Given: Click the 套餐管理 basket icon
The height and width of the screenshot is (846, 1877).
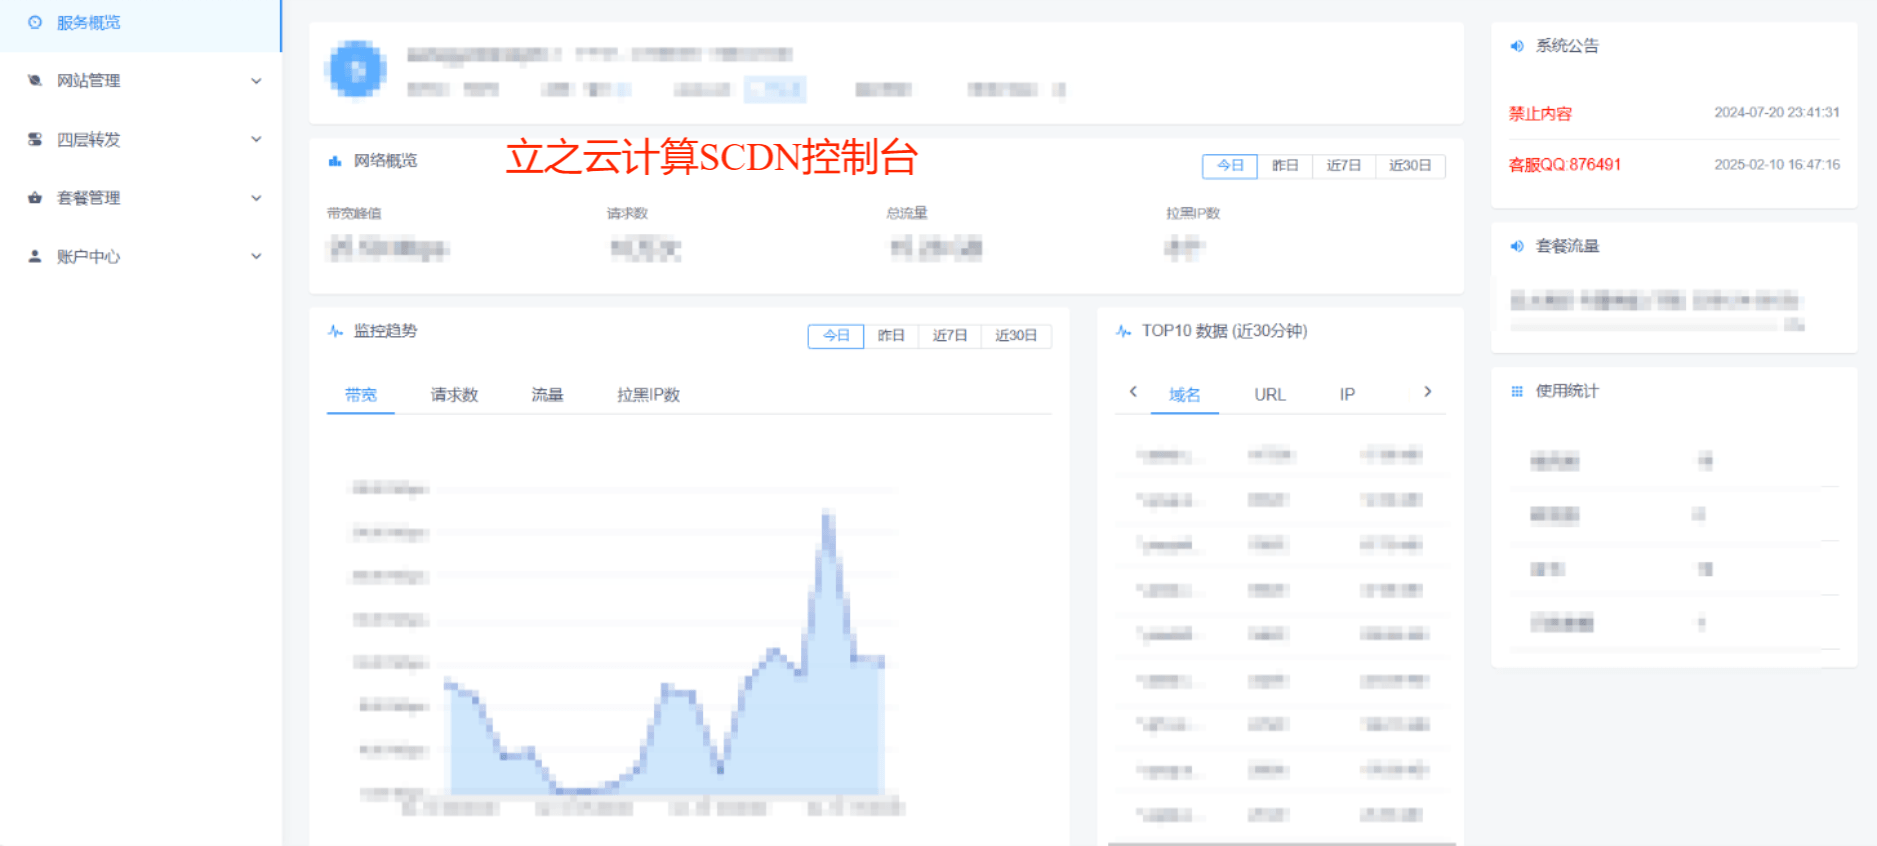Looking at the screenshot, I should (35, 198).
